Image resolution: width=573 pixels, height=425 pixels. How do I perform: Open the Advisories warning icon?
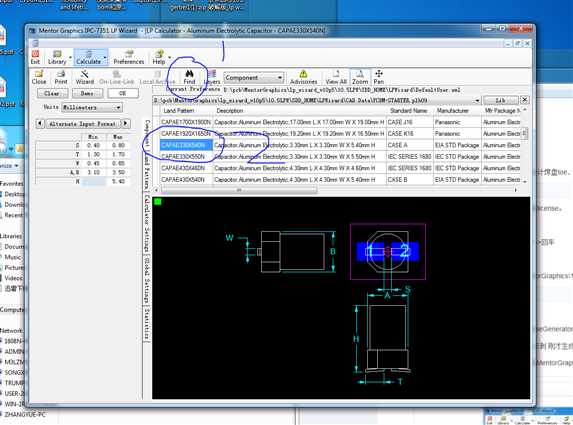[x=303, y=77]
